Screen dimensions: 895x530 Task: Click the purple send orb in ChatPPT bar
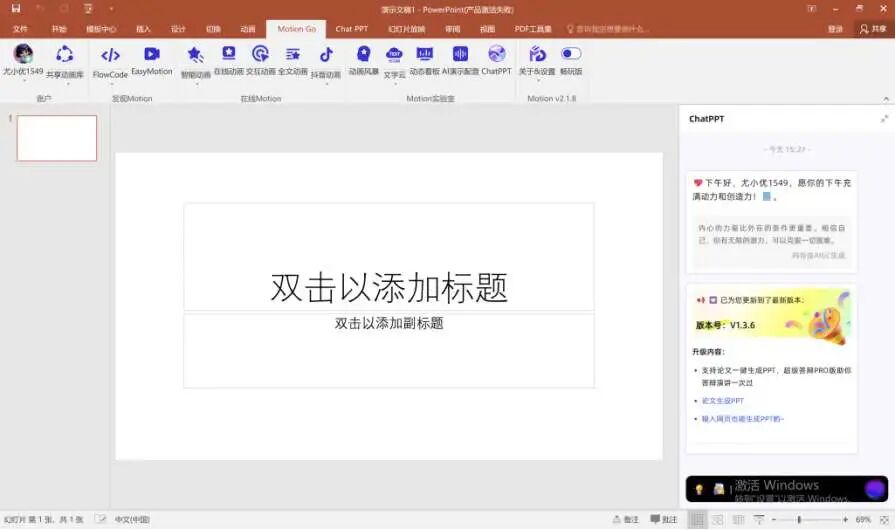coord(874,489)
